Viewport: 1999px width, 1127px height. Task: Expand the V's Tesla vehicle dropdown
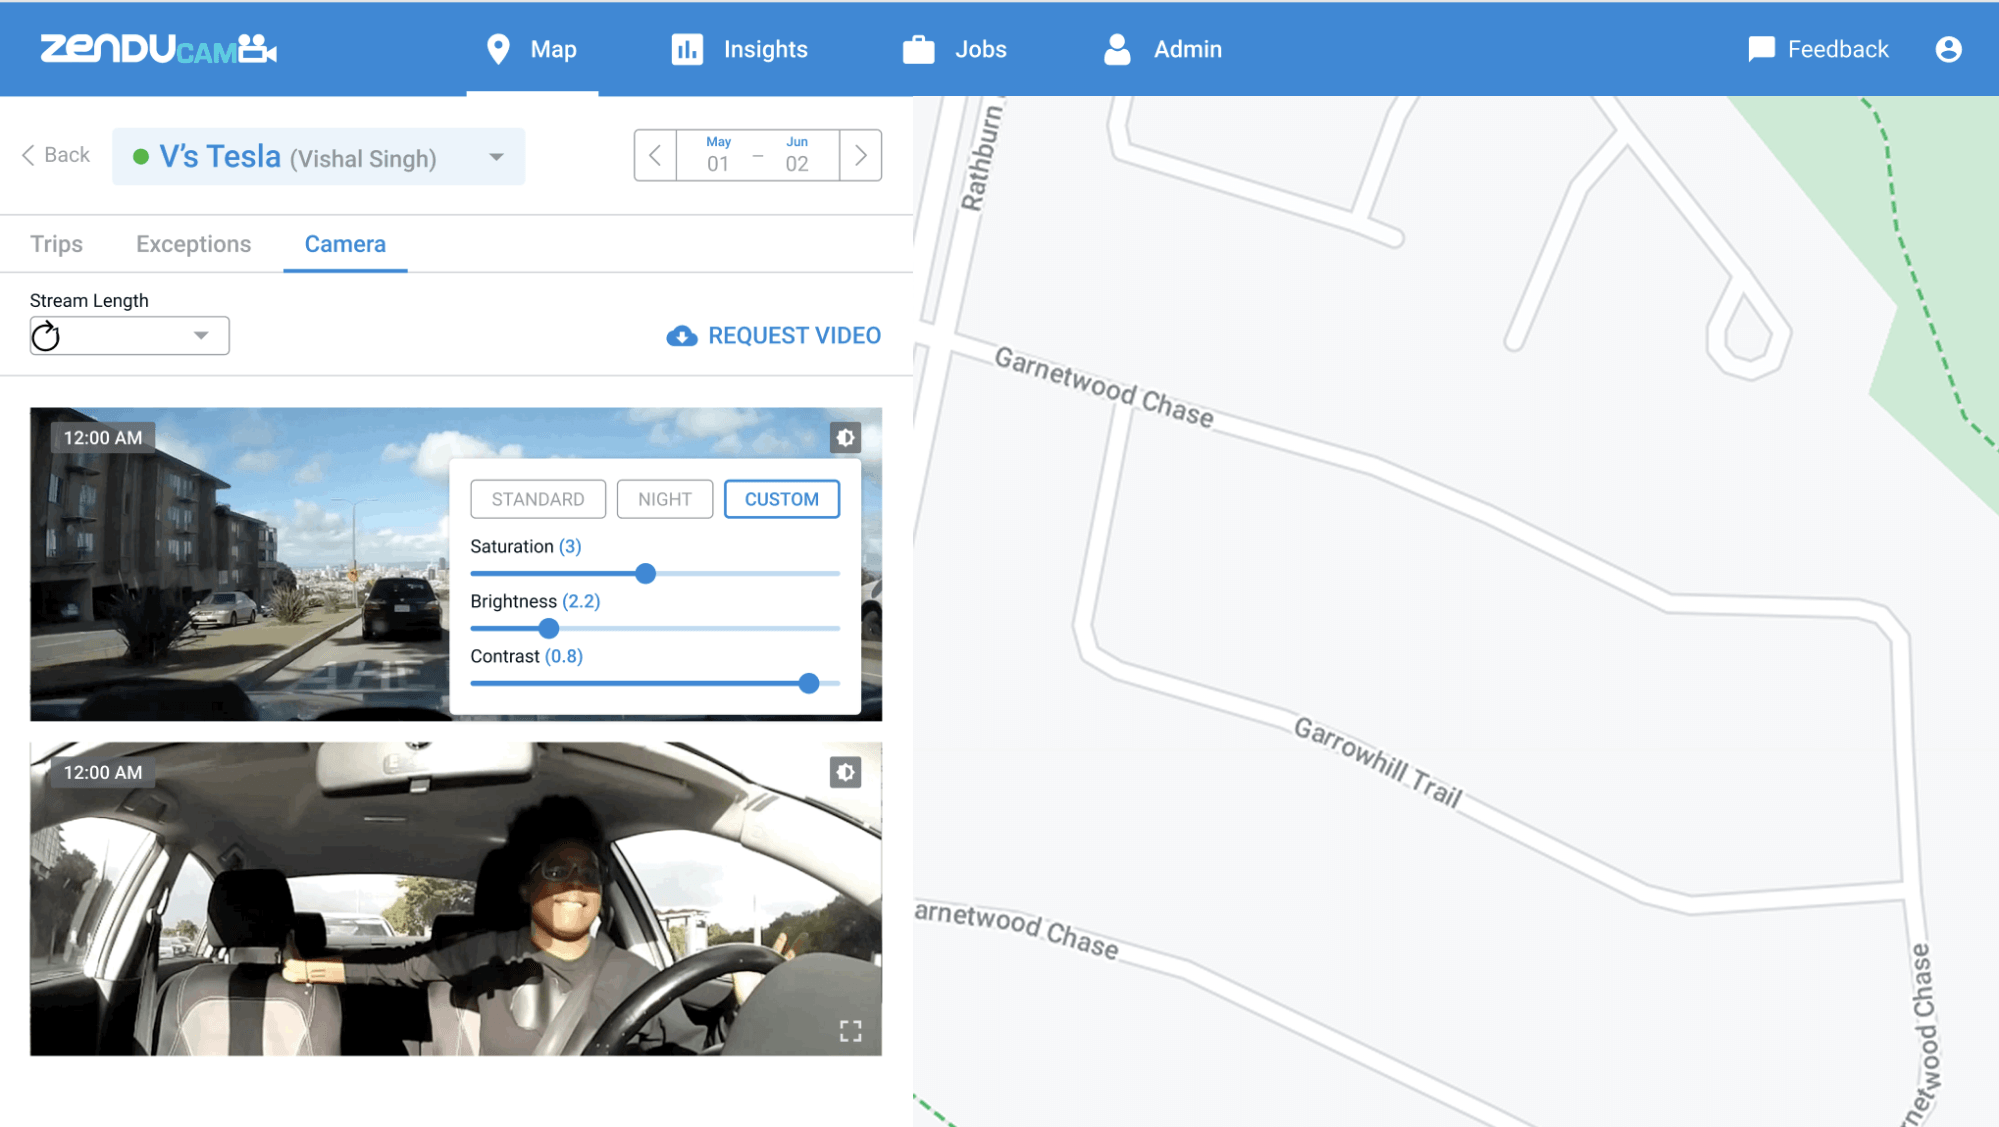pos(318,156)
